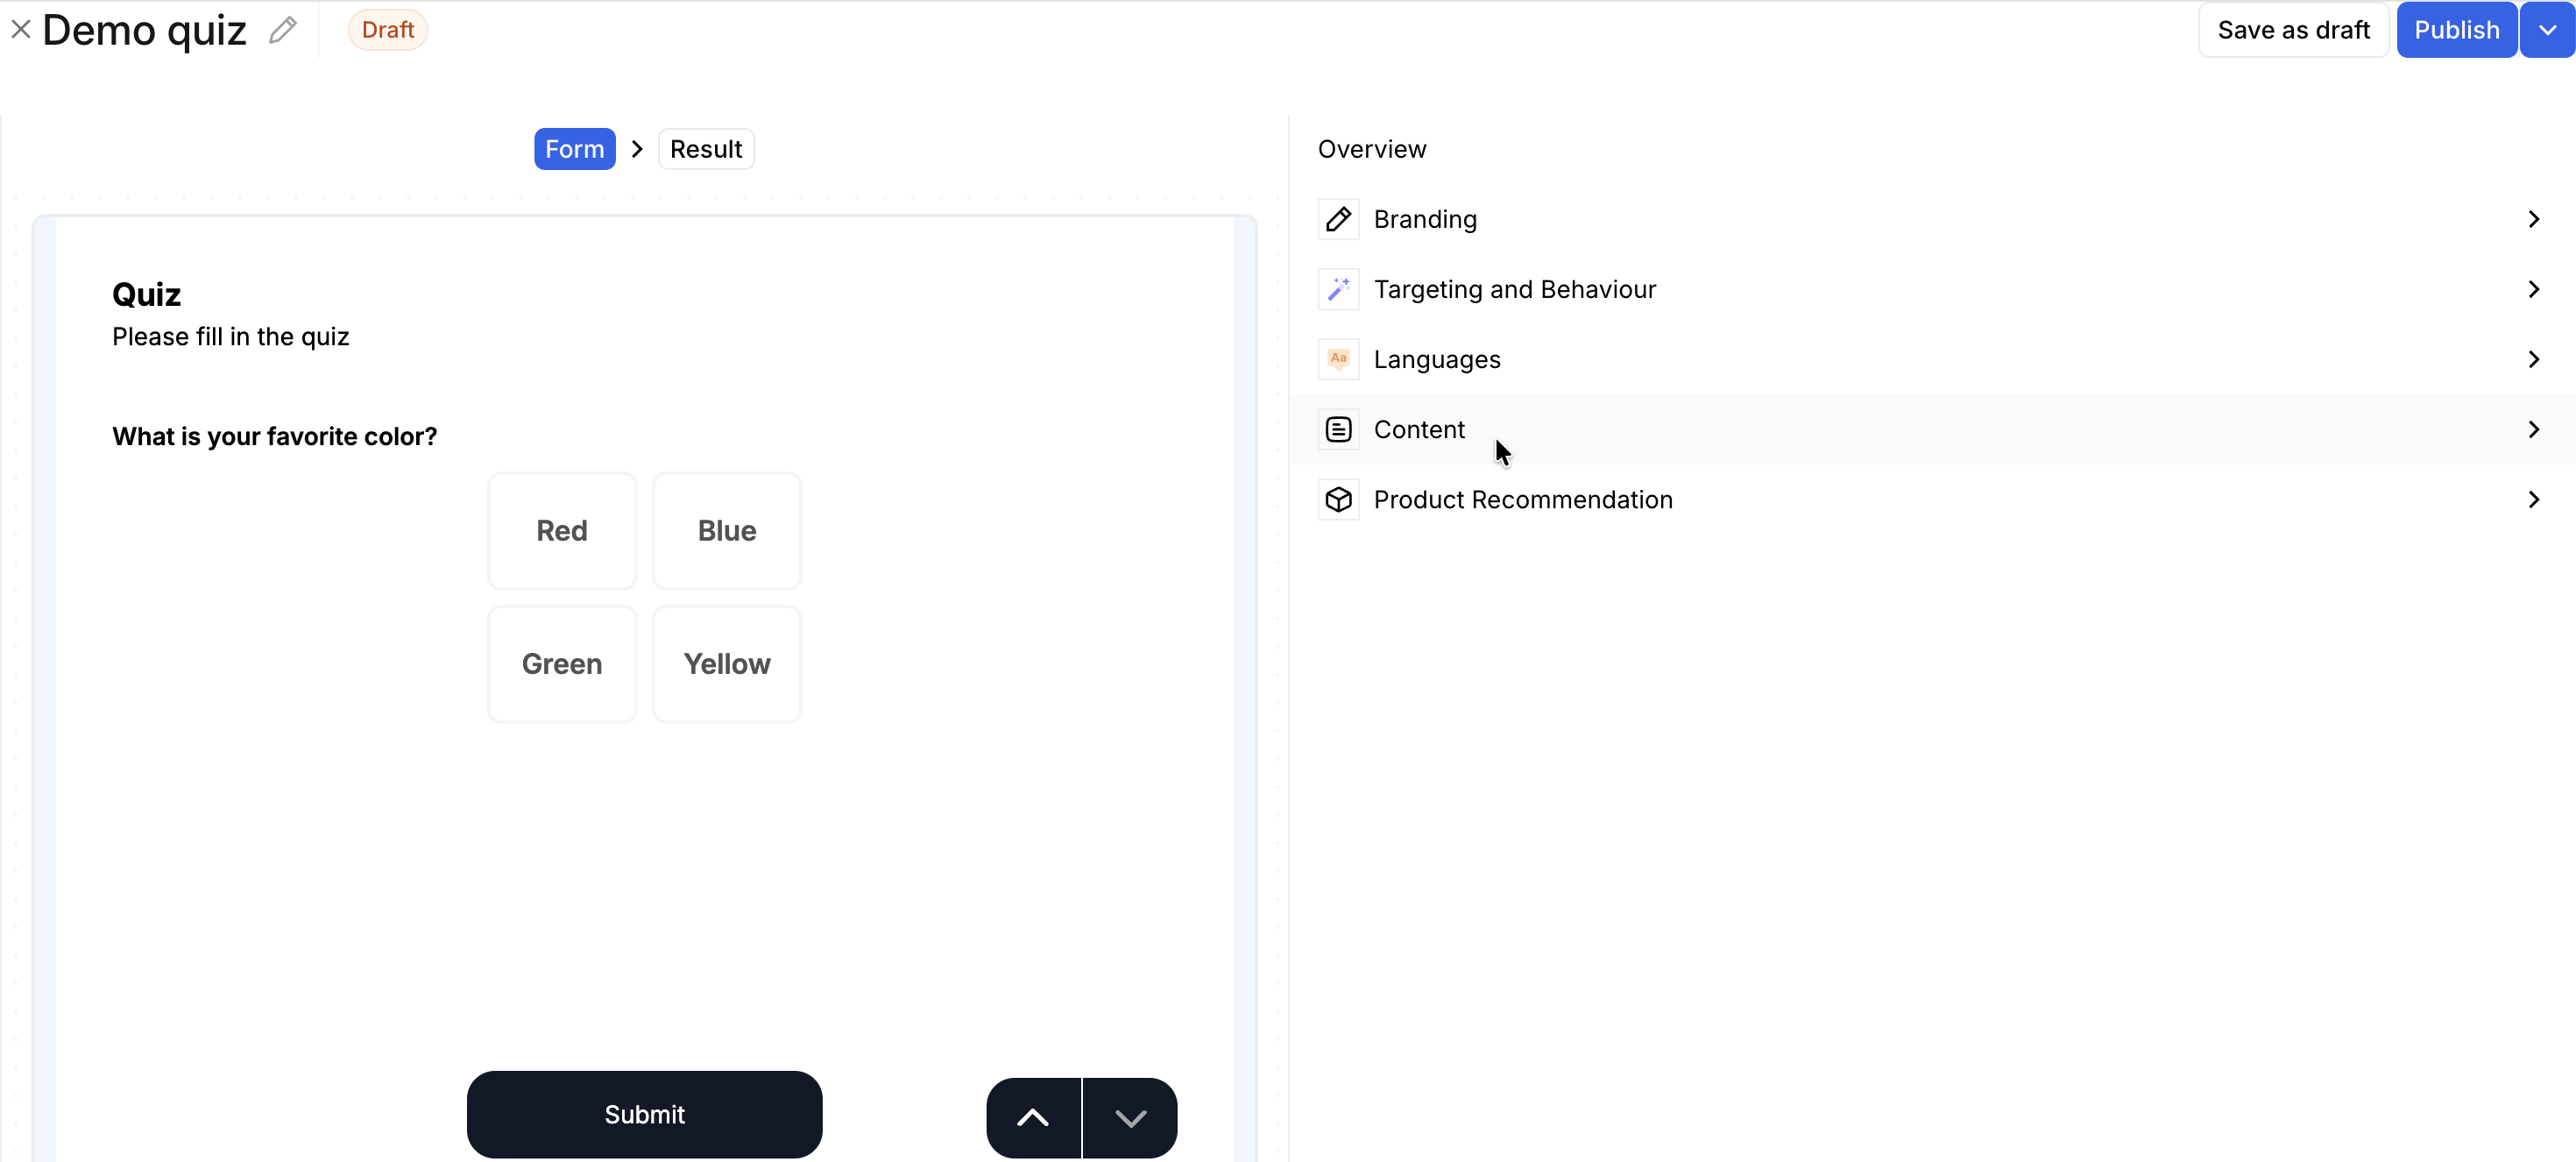Image resolution: width=2576 pixels, height=1162 pixels.
Task: Click the Targeting magic wand icon
Action: [x=1338, y=289]
